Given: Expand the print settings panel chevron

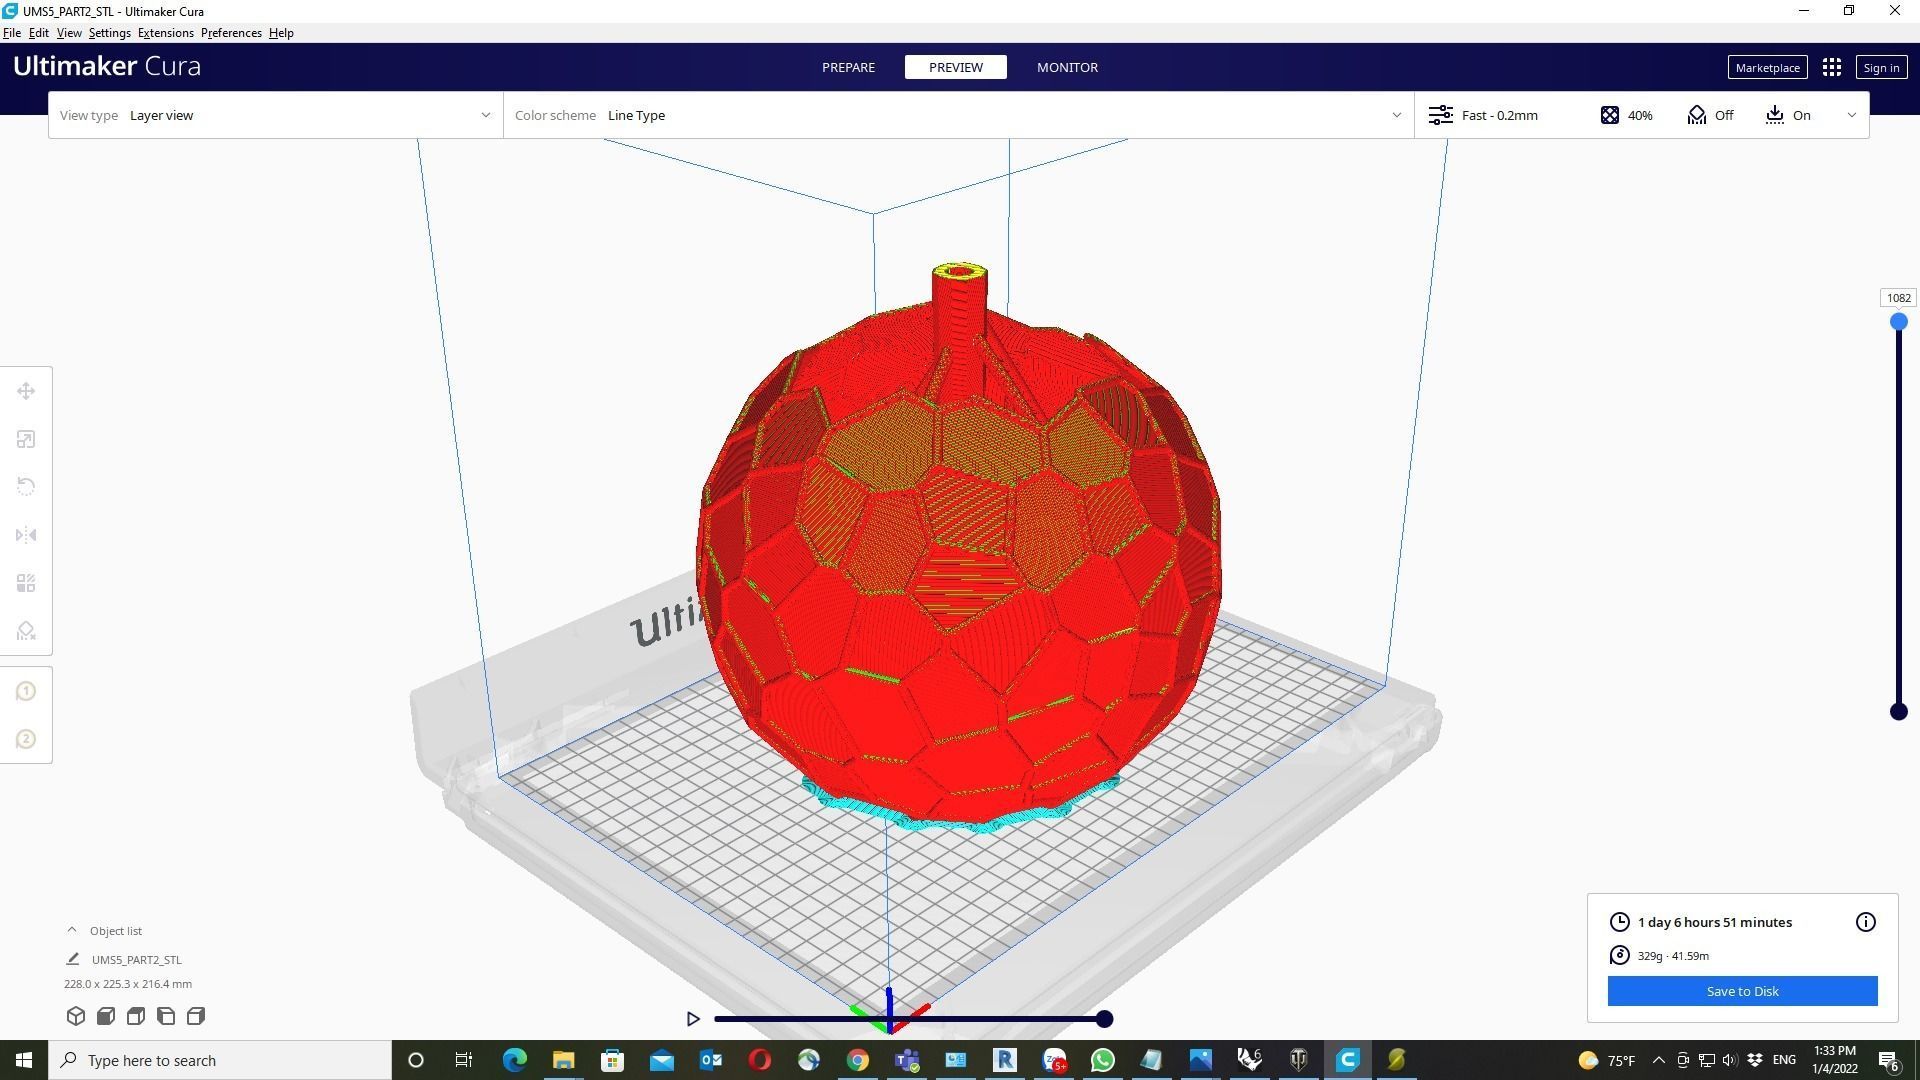Looking at the screenshot, I should pos(1851,115).
